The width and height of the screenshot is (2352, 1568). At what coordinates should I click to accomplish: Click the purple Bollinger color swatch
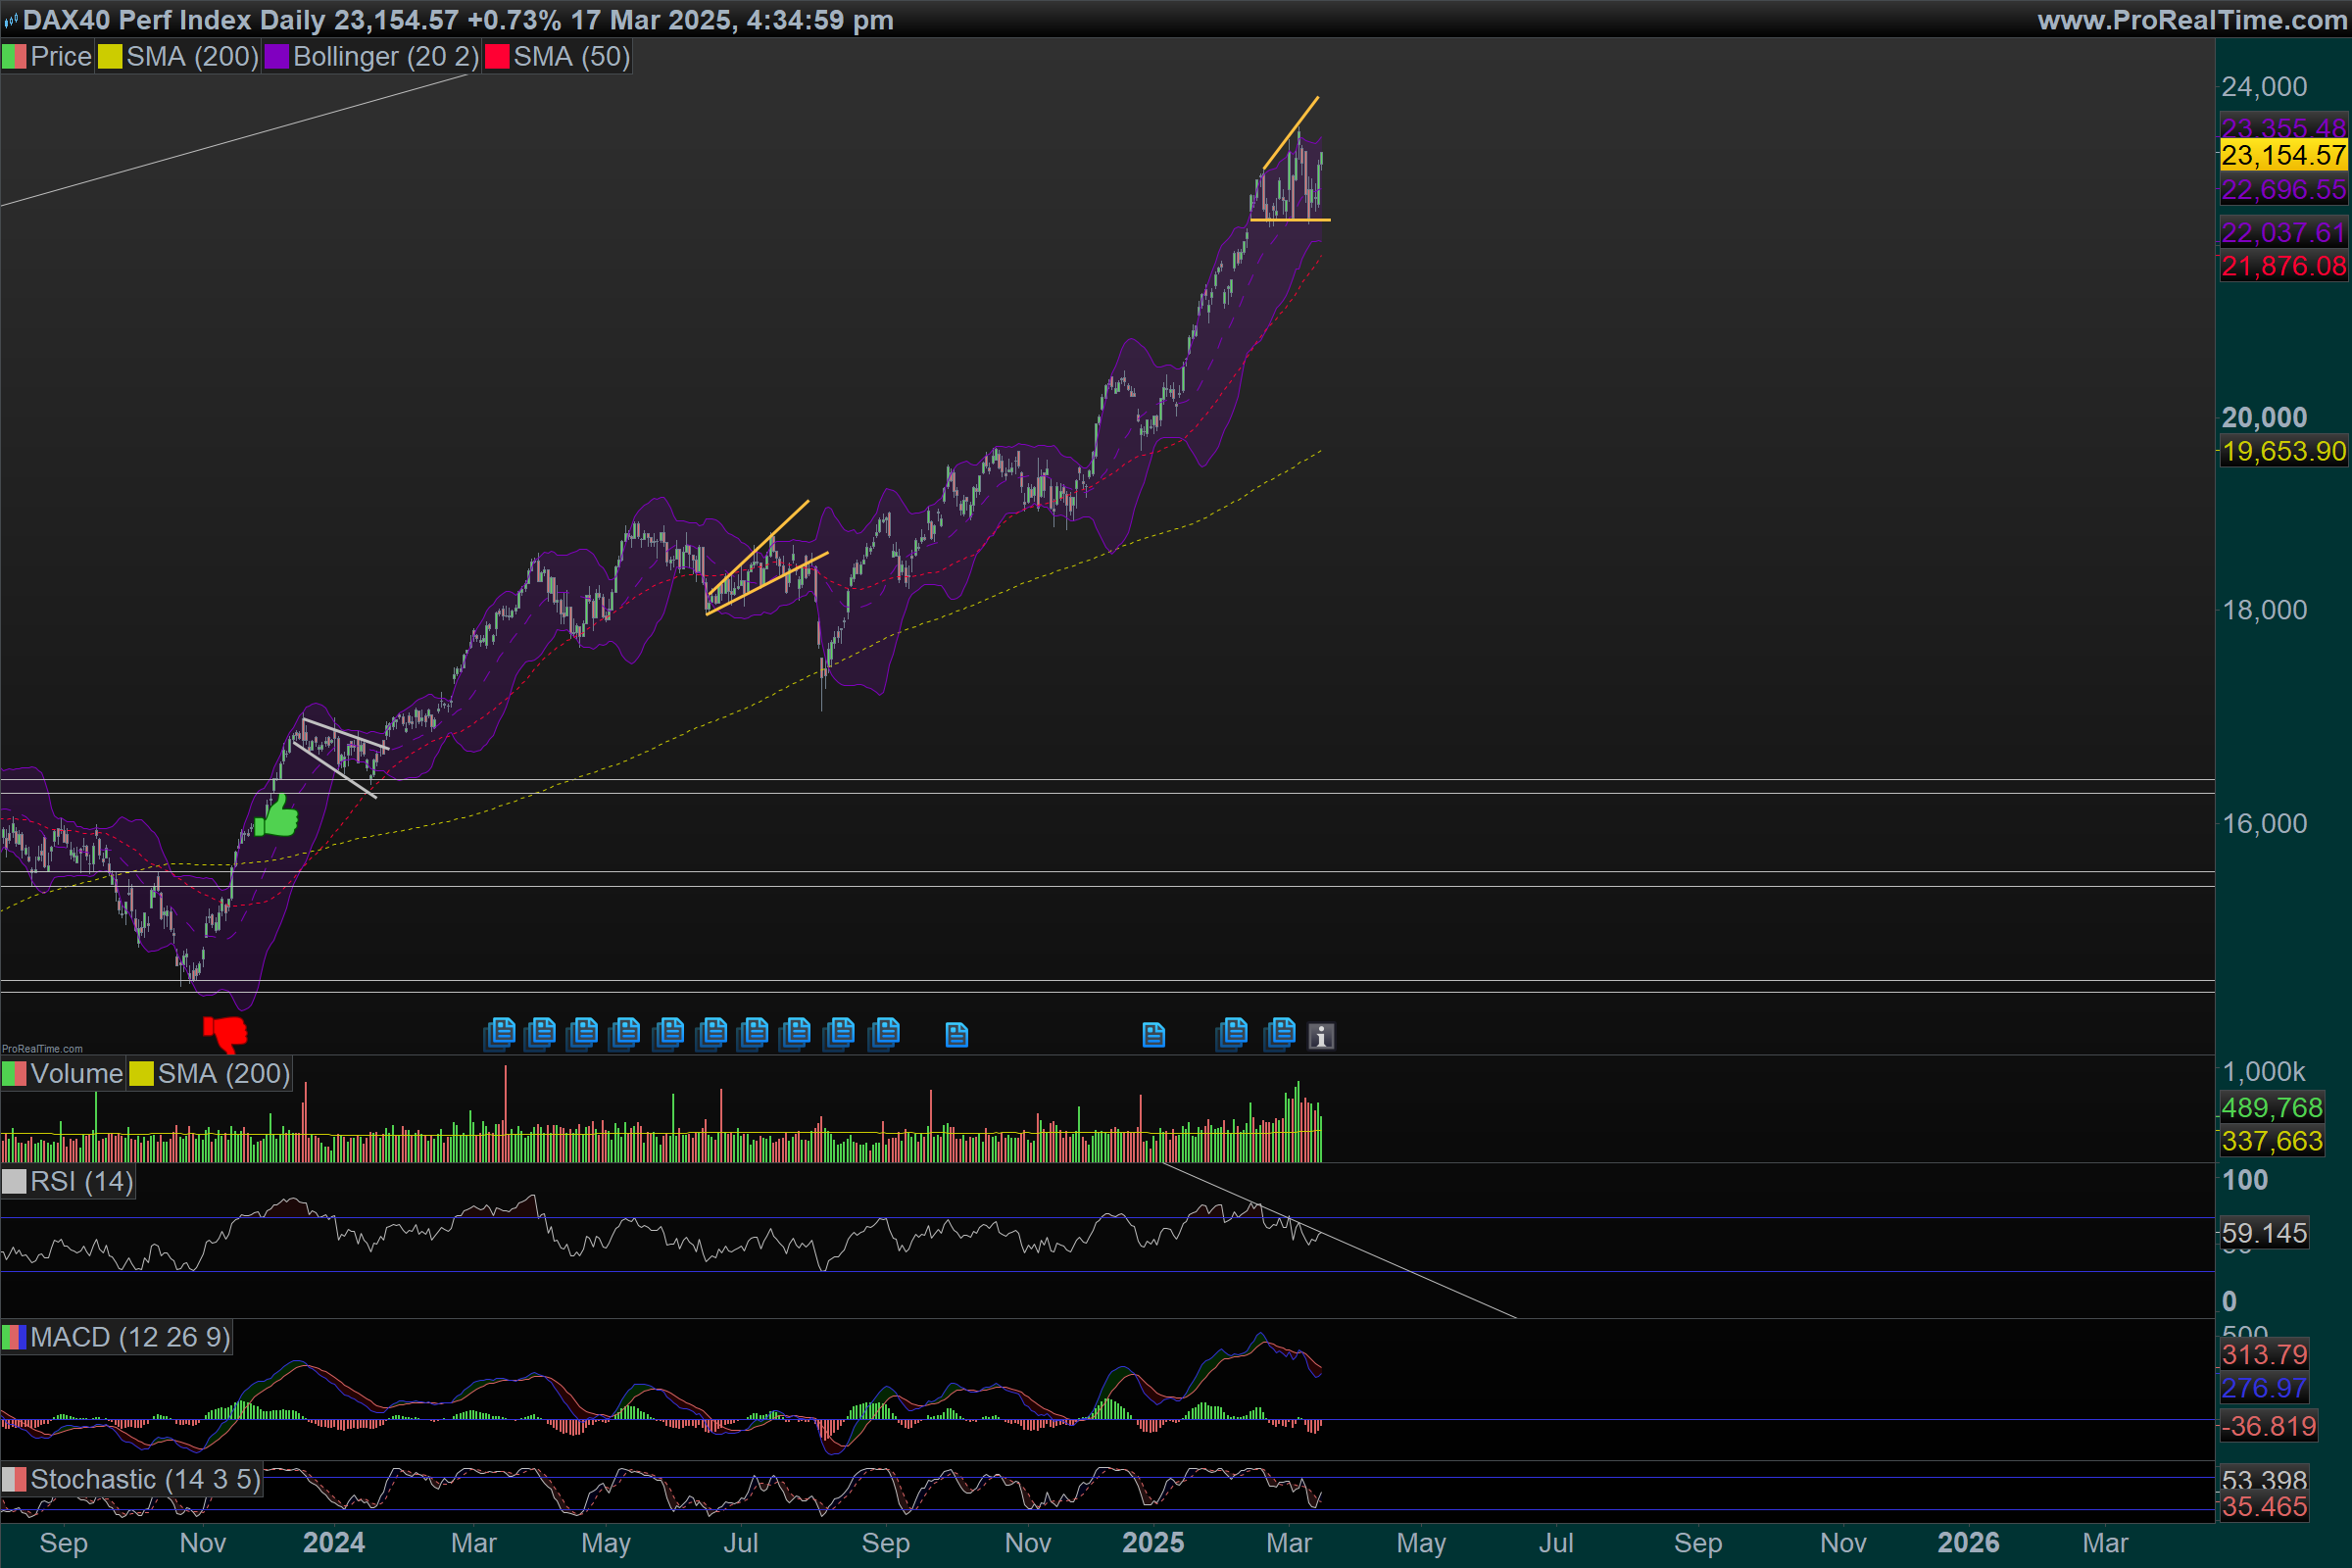[x=276, y=57]
